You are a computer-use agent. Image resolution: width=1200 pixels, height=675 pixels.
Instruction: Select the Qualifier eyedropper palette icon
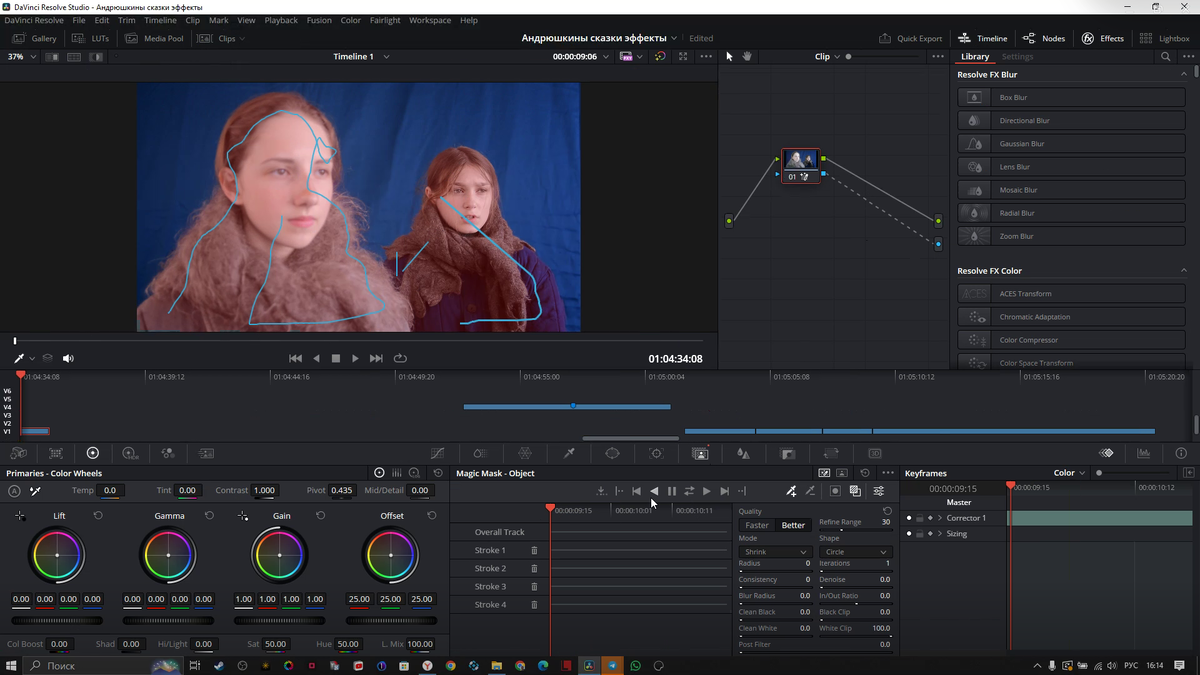tap(569, 453)
